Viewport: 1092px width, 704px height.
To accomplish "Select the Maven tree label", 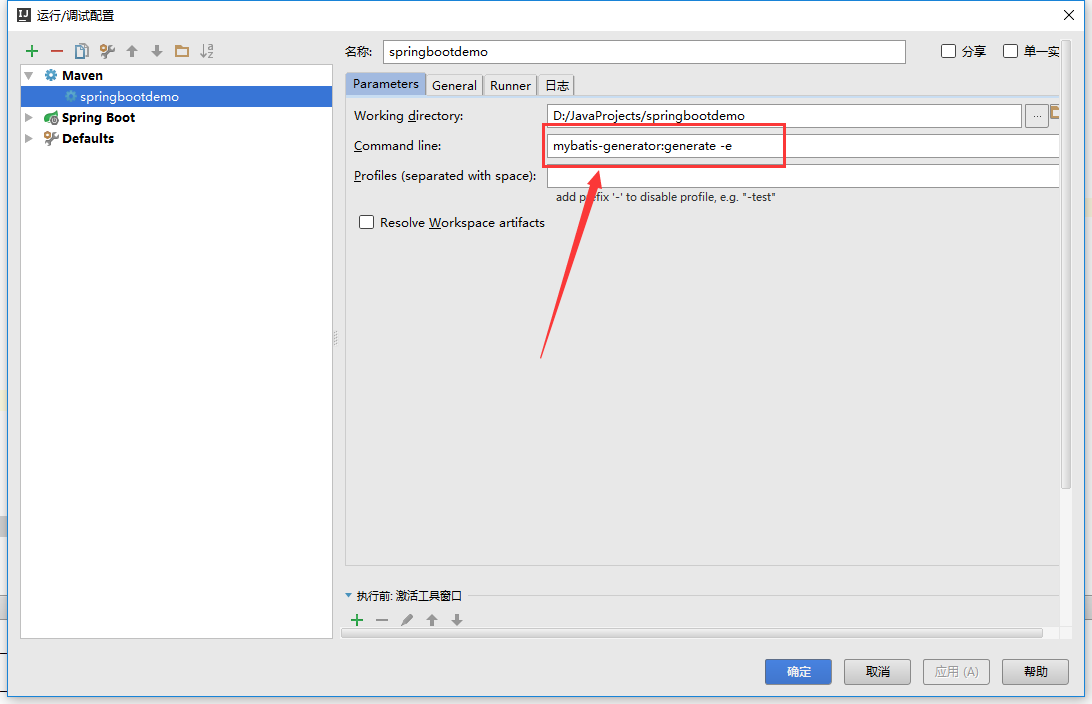I will (x=82, y=75).
